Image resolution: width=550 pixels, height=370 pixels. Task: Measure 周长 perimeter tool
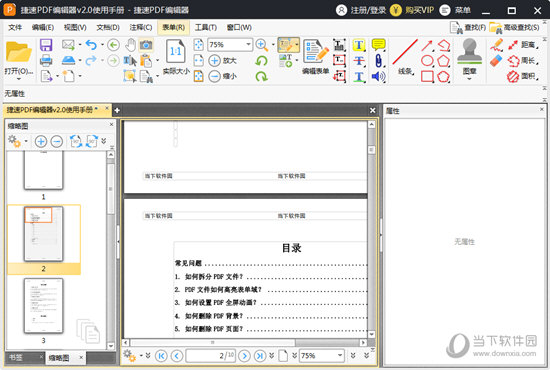point(523,61)
